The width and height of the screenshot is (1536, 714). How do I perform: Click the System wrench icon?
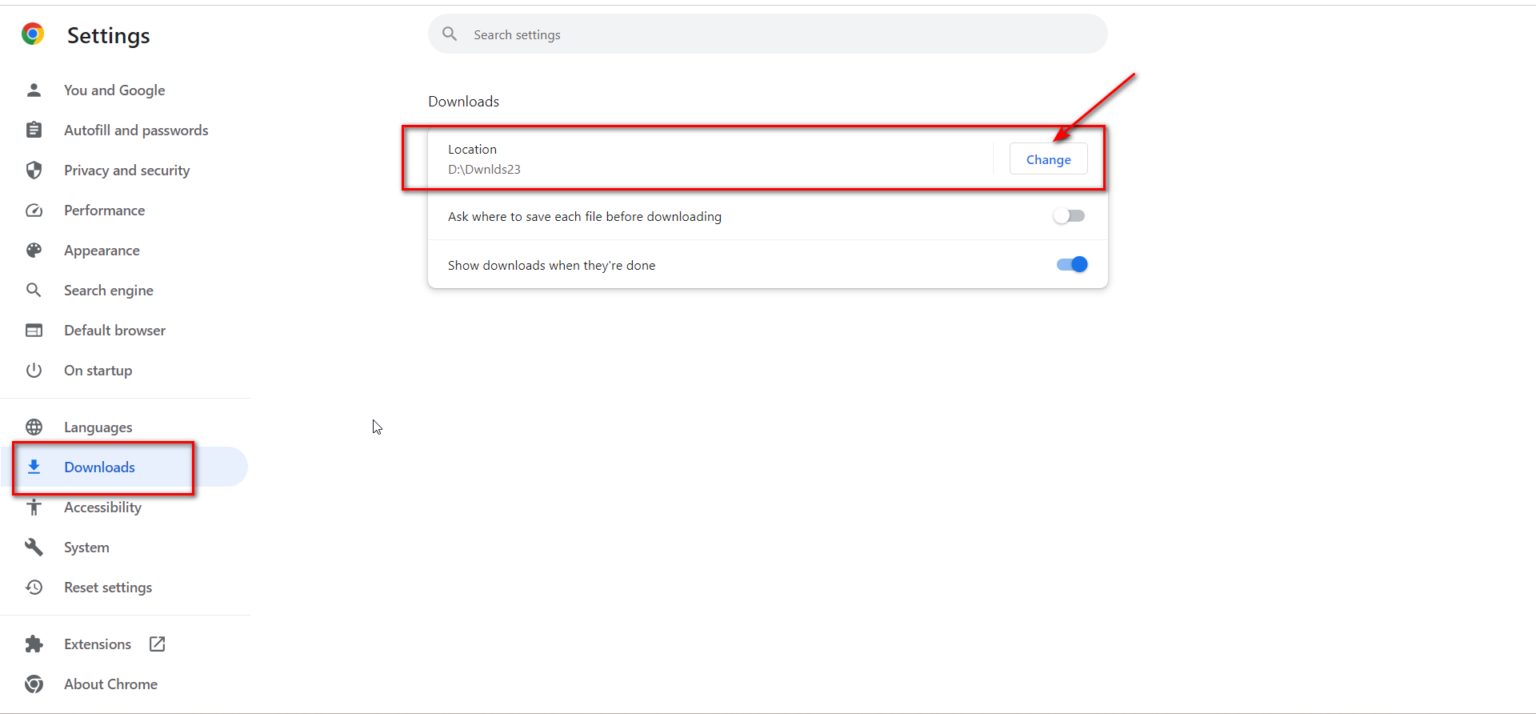34,547
